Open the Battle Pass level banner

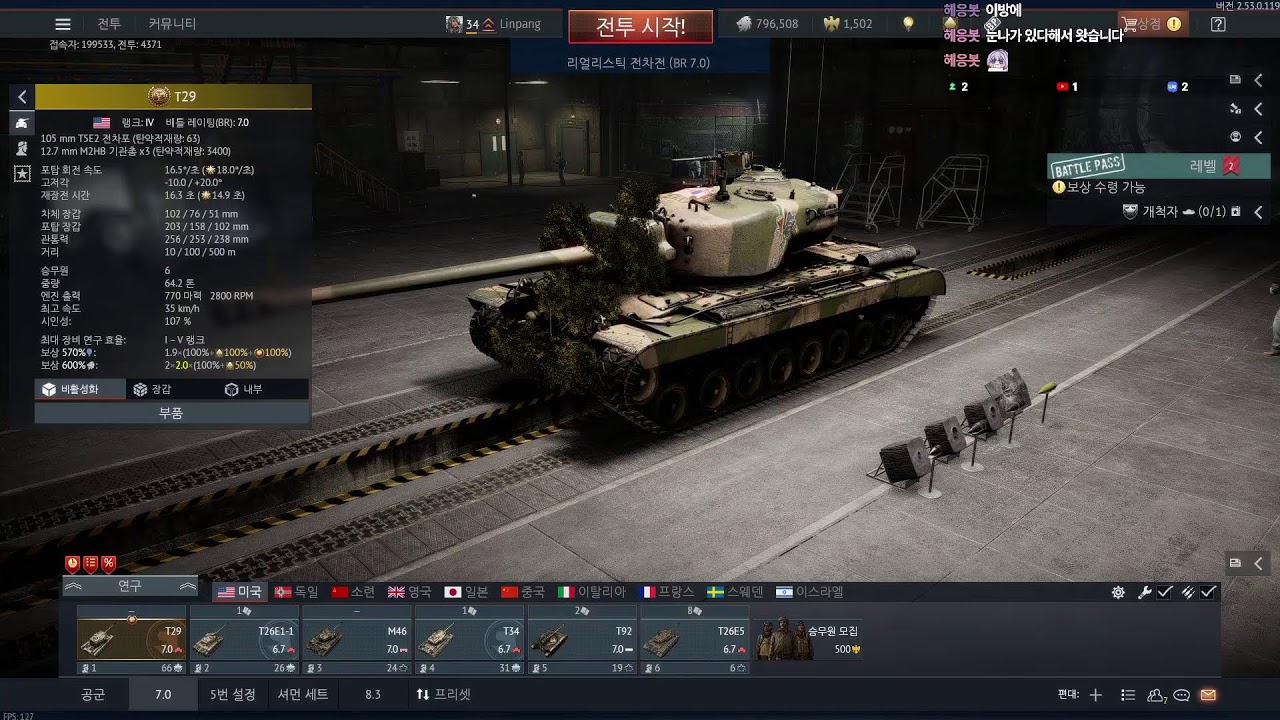click(x=1159, y=166)
